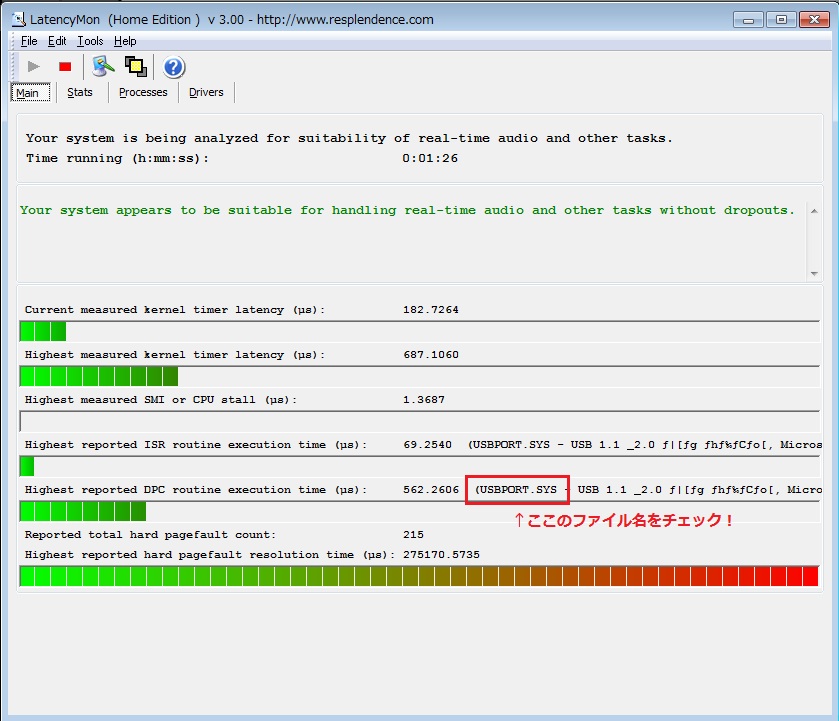Click the highest DPC routine execution bar

pyautogui.click(x=420, y=511)
